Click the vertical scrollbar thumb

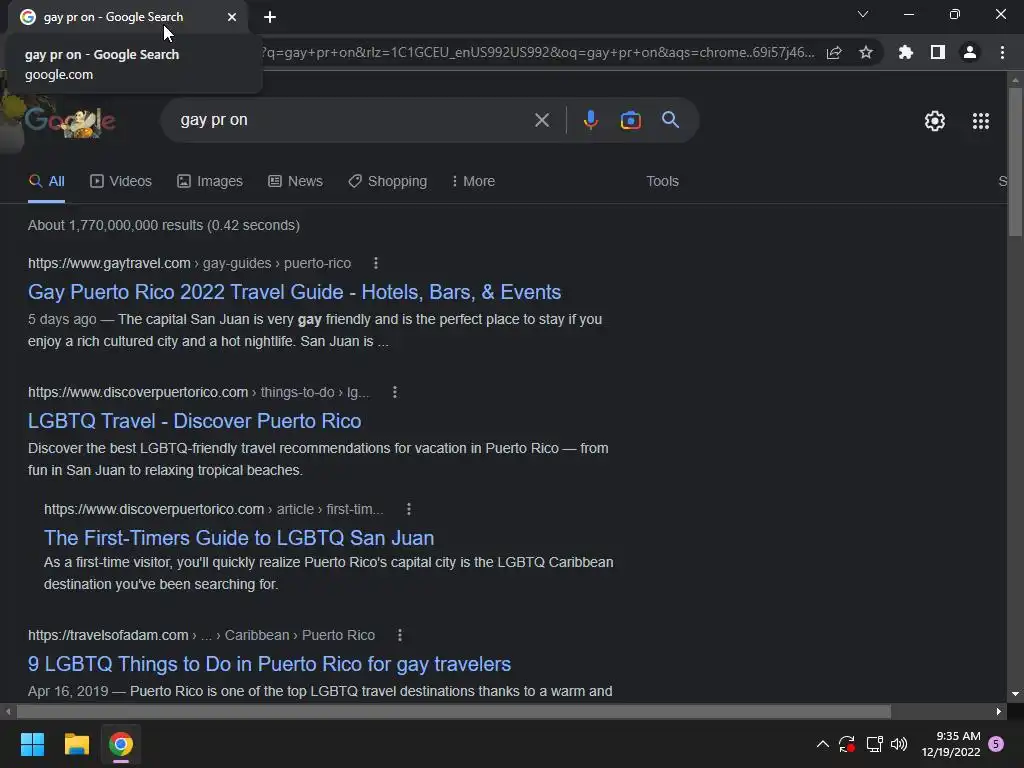tap(1015, 162)
